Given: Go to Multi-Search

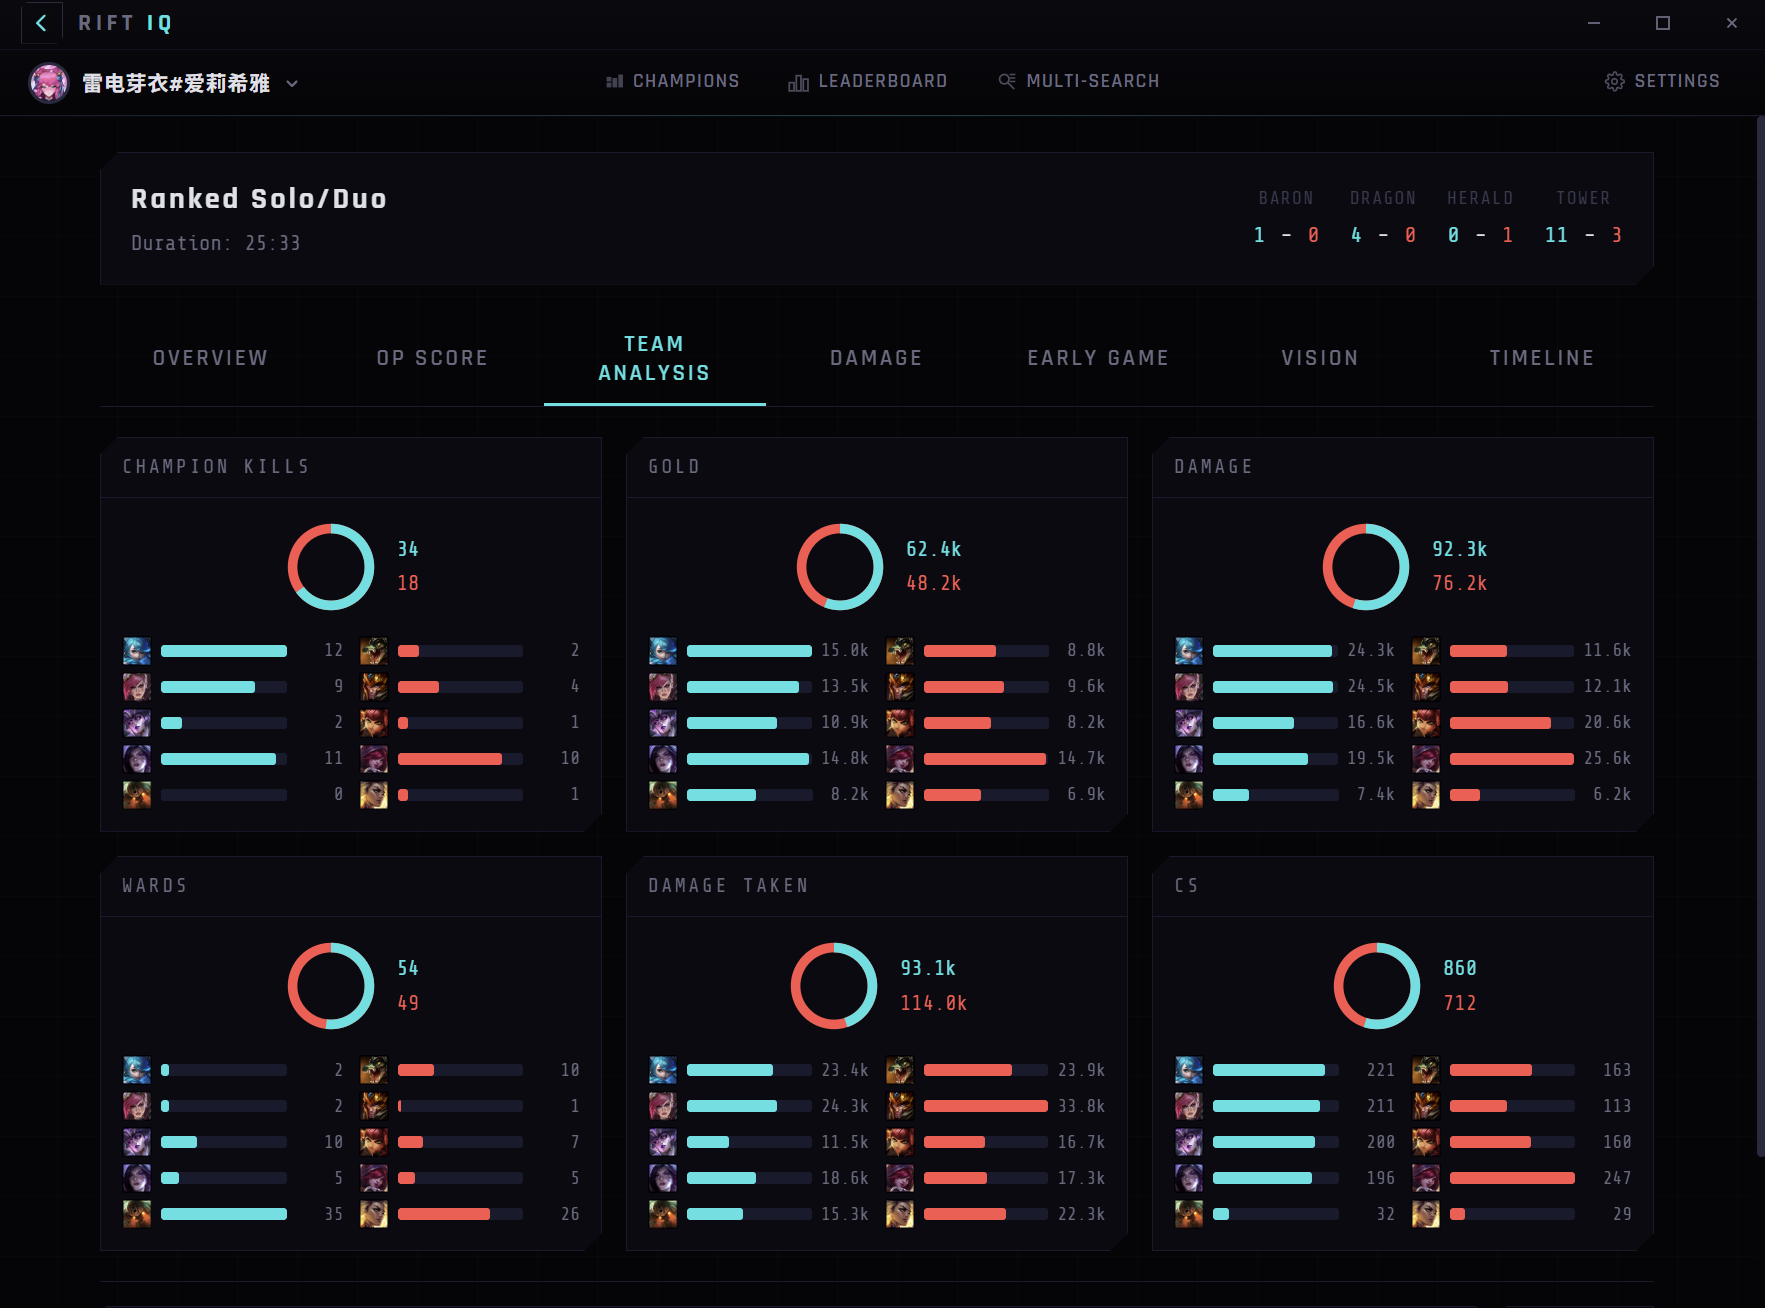Looking at the screenshot, I should (1079, 81).
